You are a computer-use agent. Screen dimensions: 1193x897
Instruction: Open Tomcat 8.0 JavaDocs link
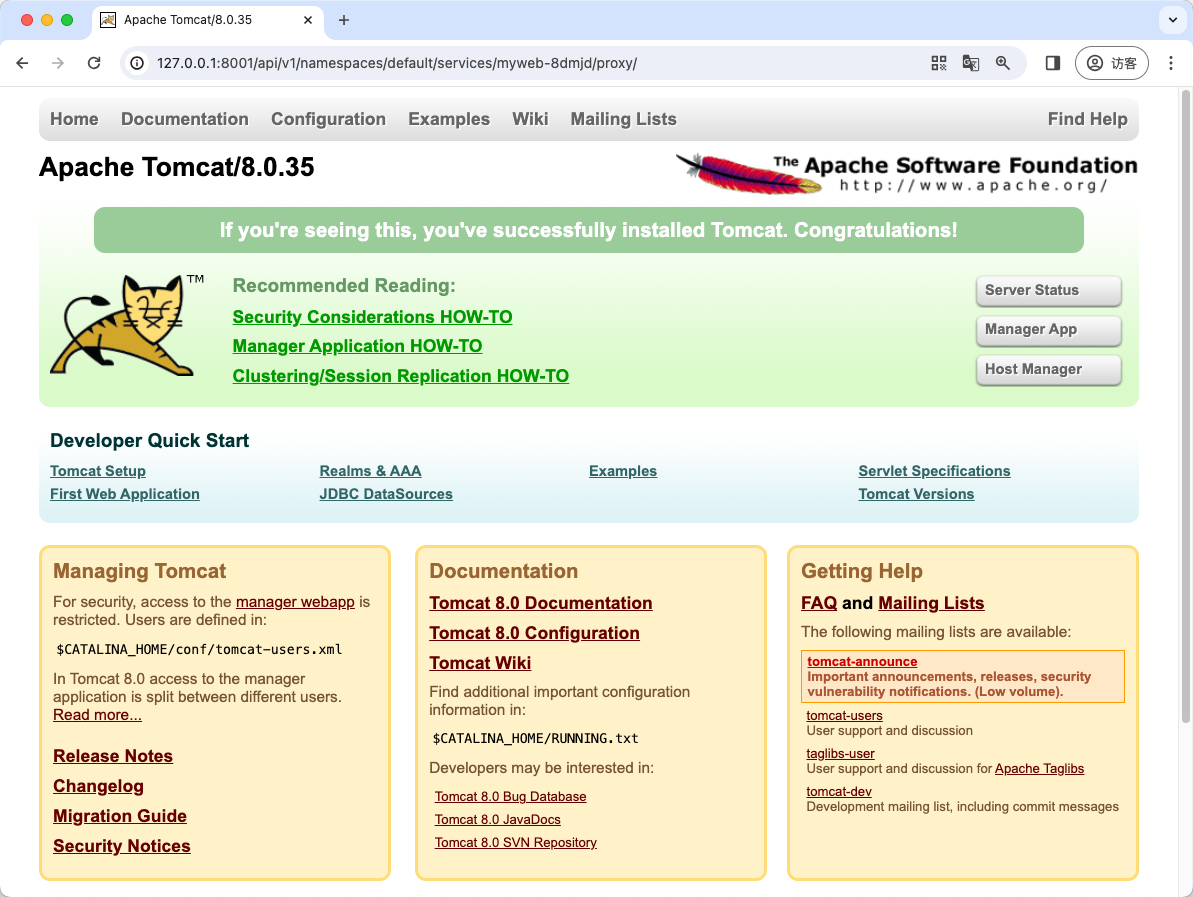point(498,819)
